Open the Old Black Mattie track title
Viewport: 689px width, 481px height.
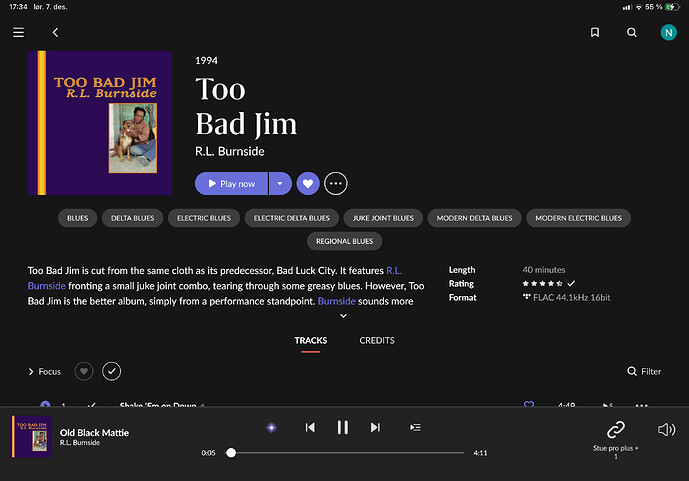tap(94, 433)
